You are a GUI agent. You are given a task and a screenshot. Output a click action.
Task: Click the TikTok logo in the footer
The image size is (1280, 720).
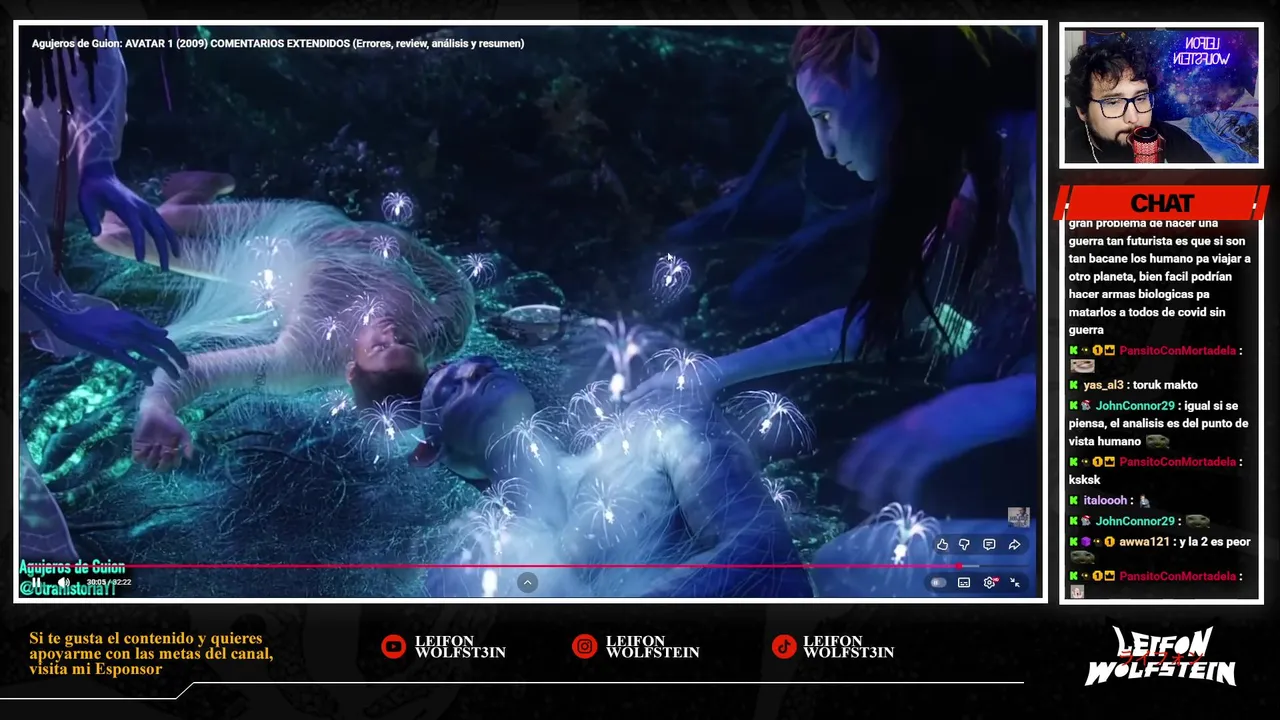[x=784, y=647]
